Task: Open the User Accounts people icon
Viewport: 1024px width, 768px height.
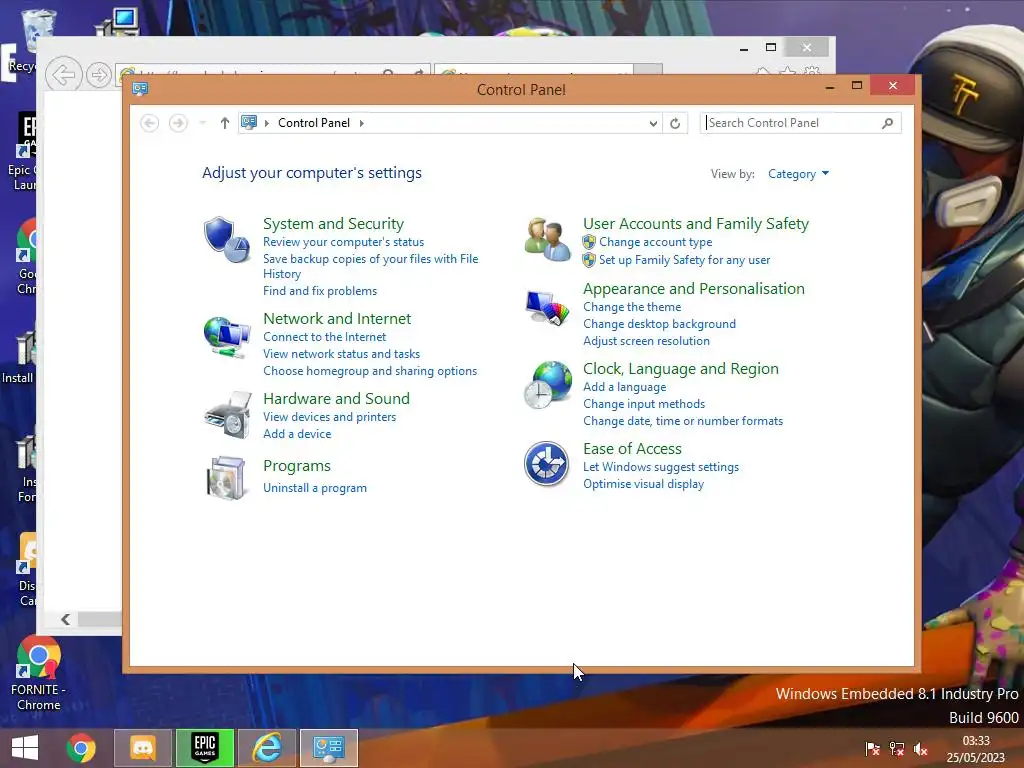Action: click(x=547, y=240)
